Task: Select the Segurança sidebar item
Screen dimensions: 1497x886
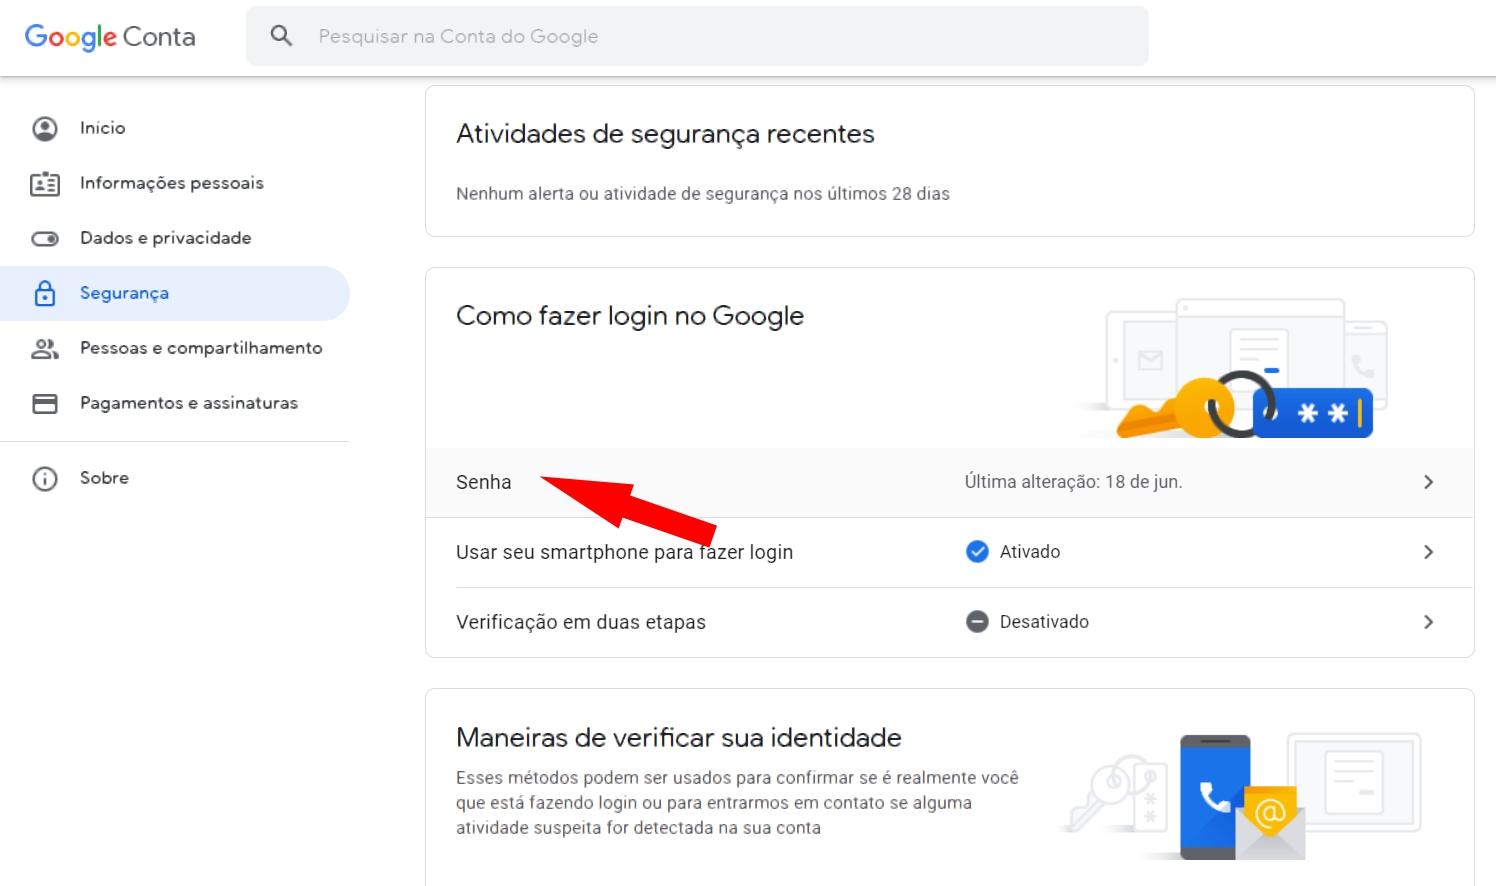Action: tap(175, 293)
